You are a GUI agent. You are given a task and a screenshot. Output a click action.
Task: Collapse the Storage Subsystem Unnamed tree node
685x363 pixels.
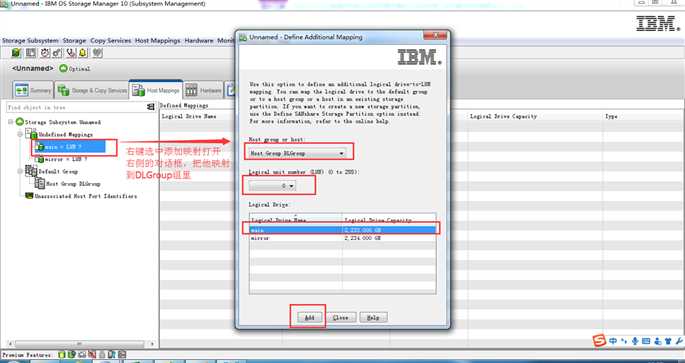(10, 122)
